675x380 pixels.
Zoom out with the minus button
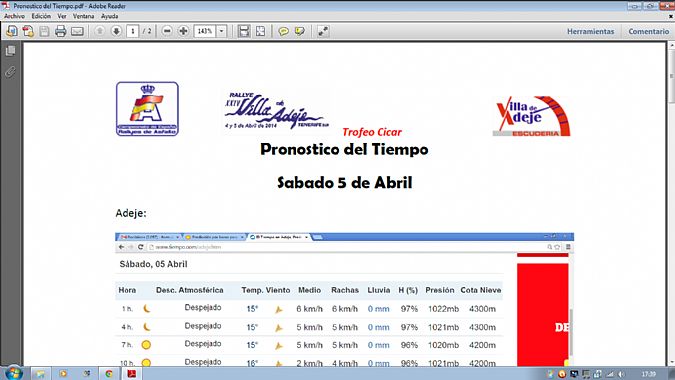167,31
